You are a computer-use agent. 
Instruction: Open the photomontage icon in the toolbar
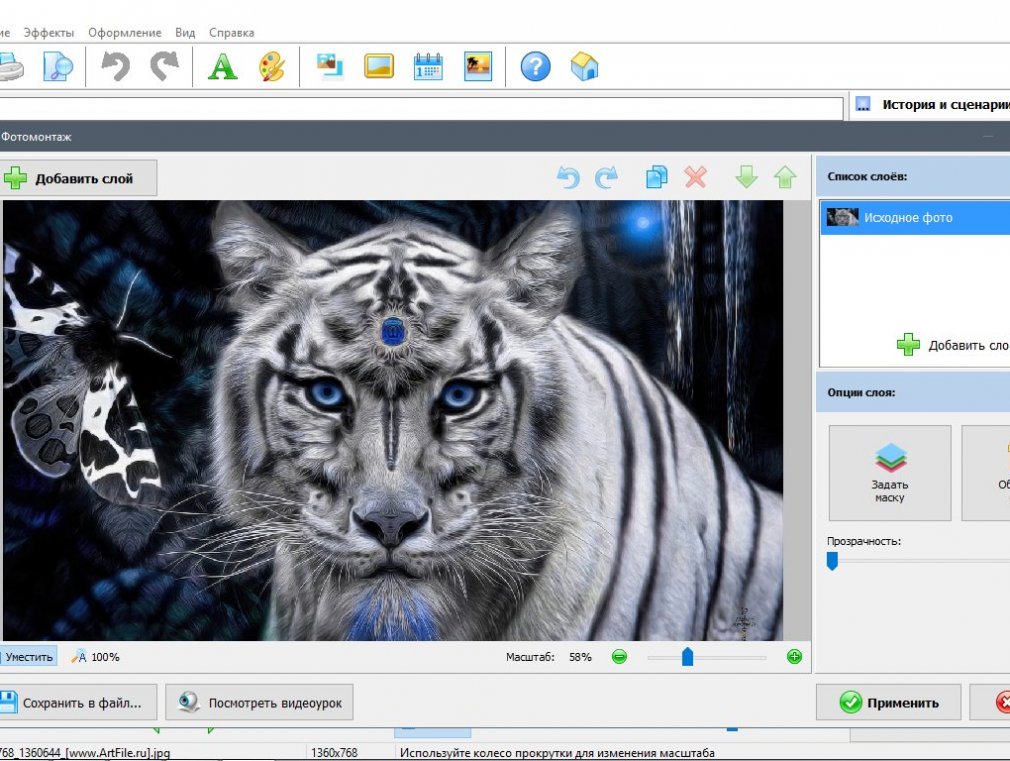pos(330,66)
